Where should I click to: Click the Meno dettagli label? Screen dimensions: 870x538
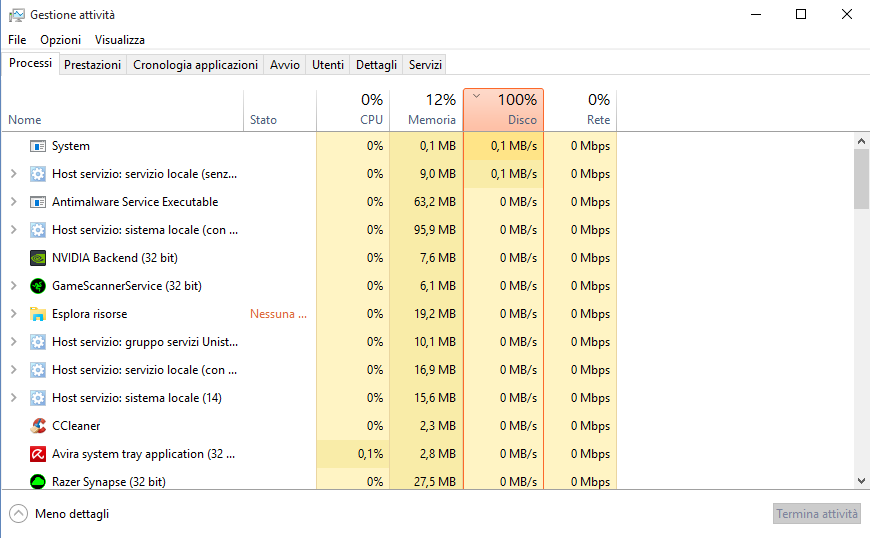(x=72, y=514)
